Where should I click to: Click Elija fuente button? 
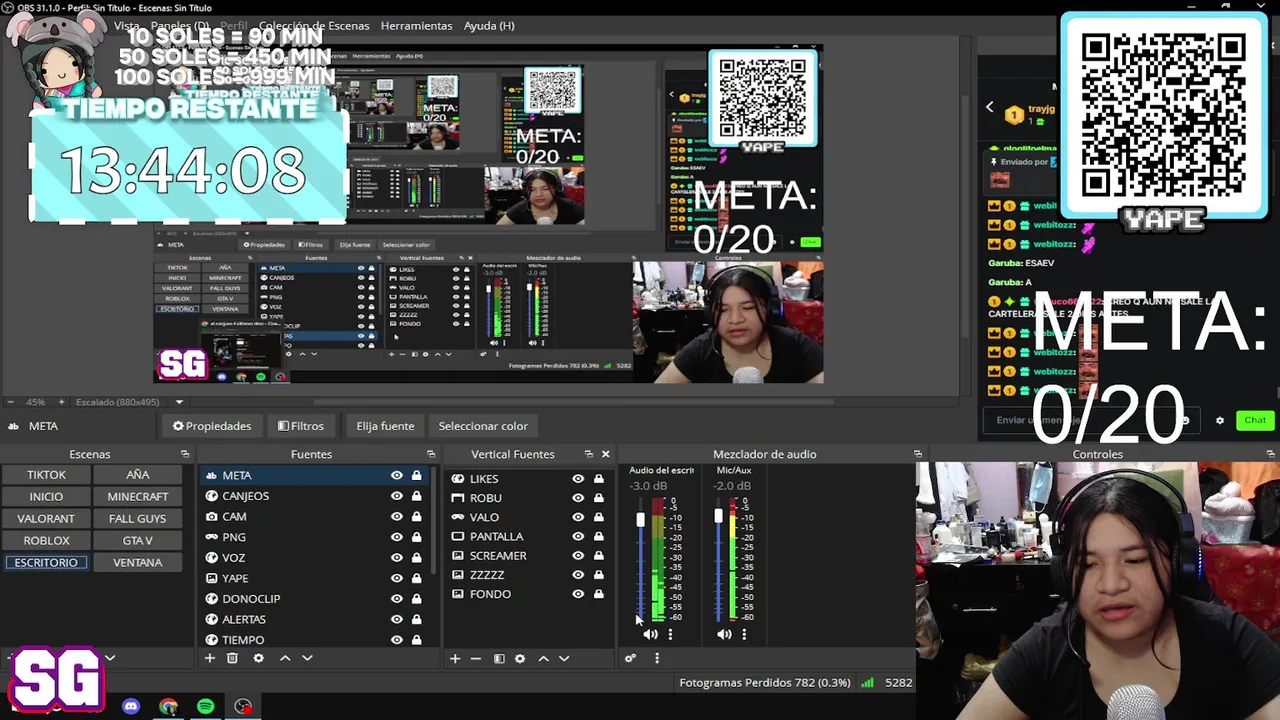pyautogui.click(x=385, y=426)
